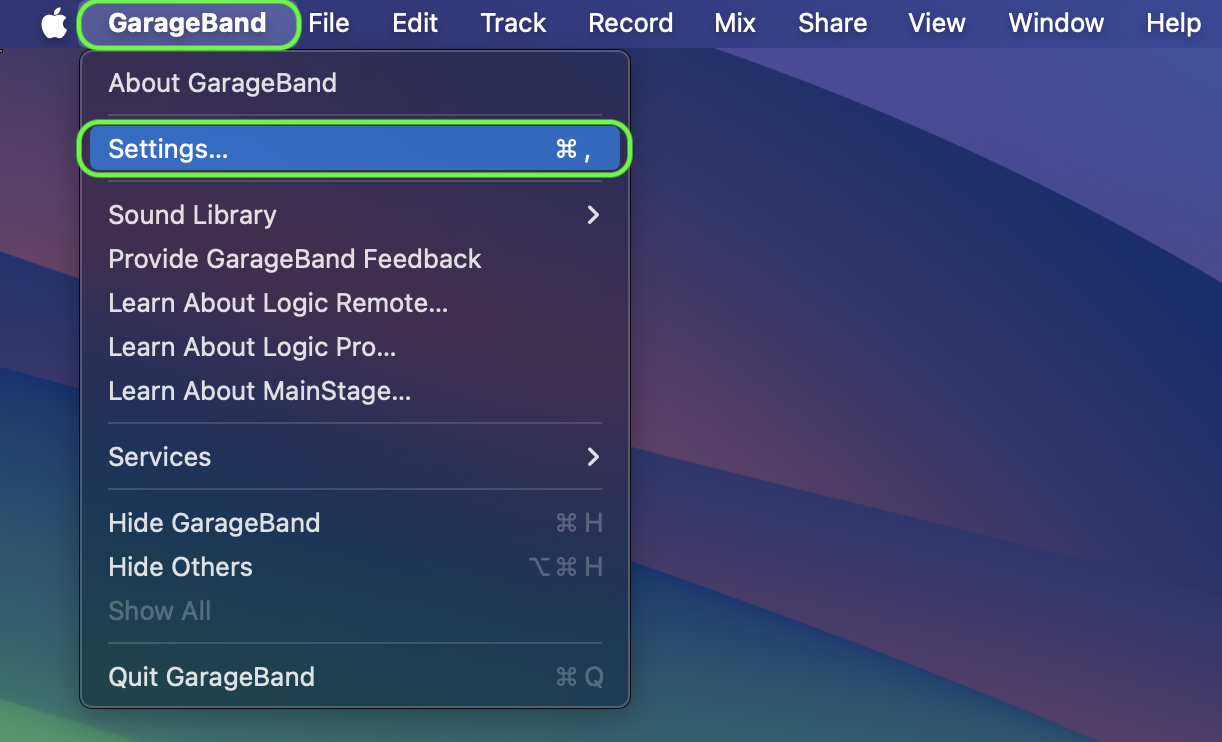Image resolution: width=1222 pixels, height=742 pixels.
Task: Expand the Services submenu
Action: click(355, 457)
